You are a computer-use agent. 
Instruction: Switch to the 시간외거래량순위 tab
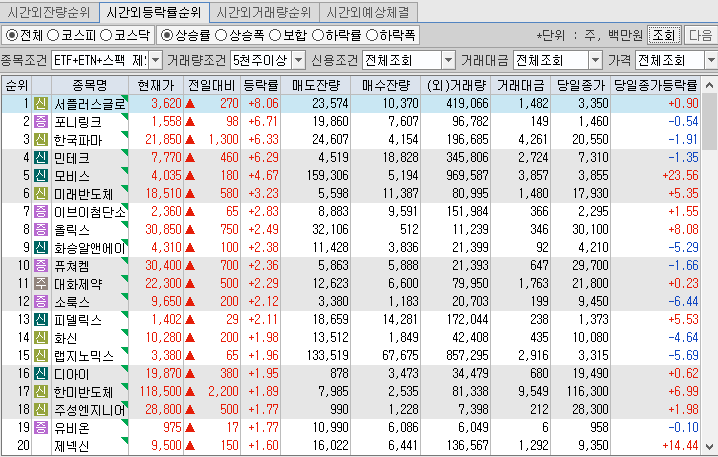click(x=264, y=12)
